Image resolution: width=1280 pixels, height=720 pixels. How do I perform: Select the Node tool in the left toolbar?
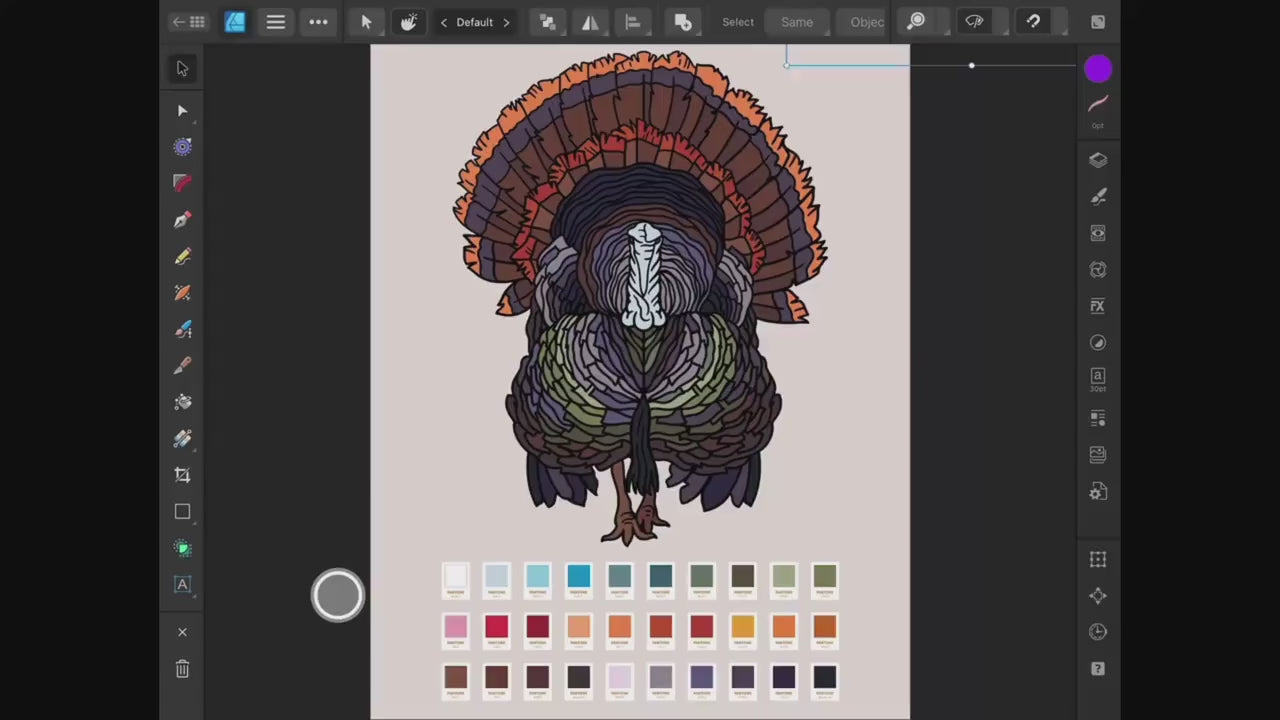[x=182, y=111]
